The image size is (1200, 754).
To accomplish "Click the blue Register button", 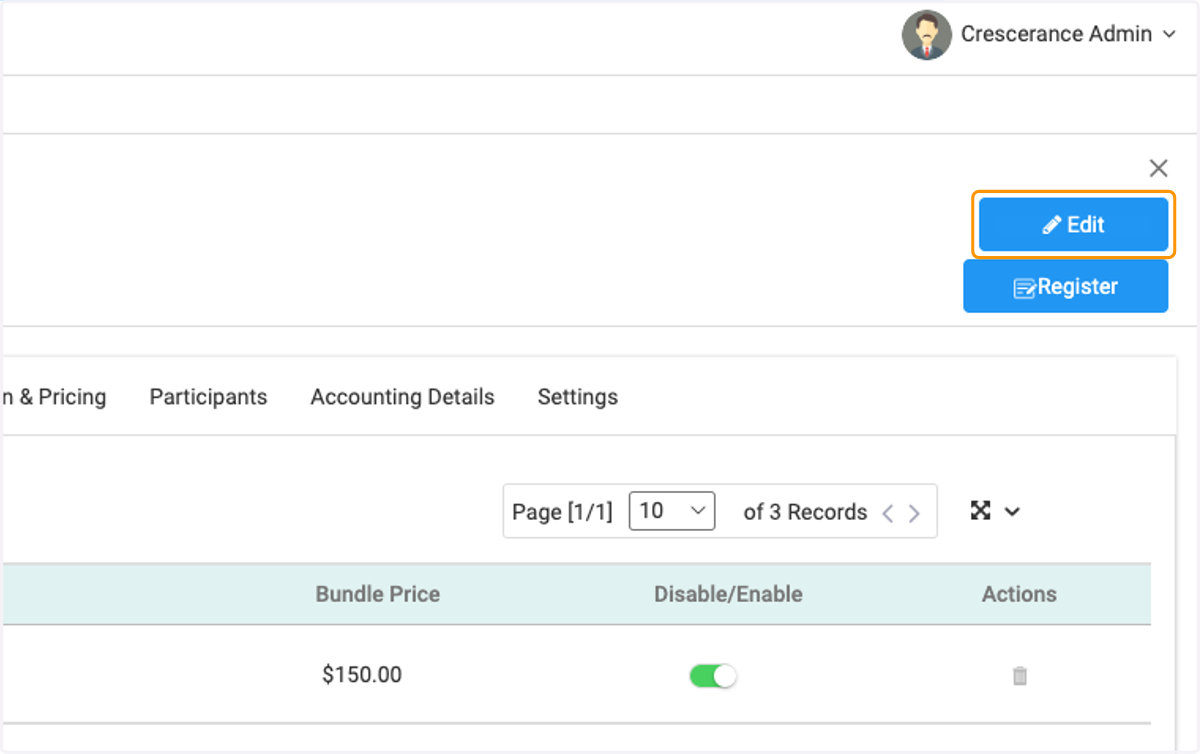I will [x=1065, y=287].
